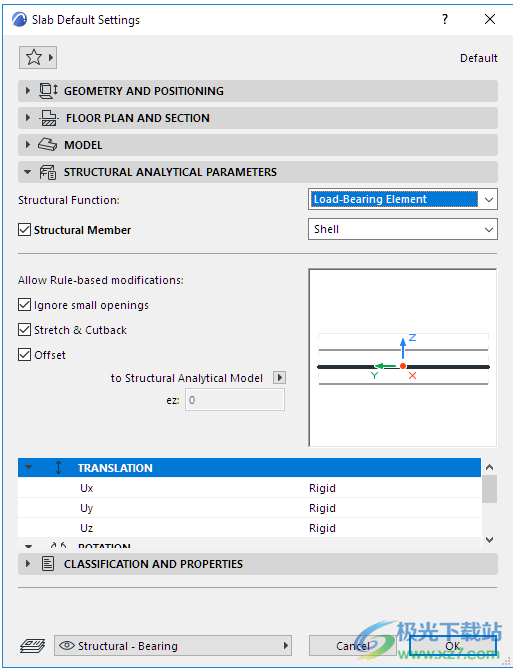This screenshot has height=670, width=513.
Task: Toggle the Stretch & Cutback checkbox
Action: click(24, 329)
